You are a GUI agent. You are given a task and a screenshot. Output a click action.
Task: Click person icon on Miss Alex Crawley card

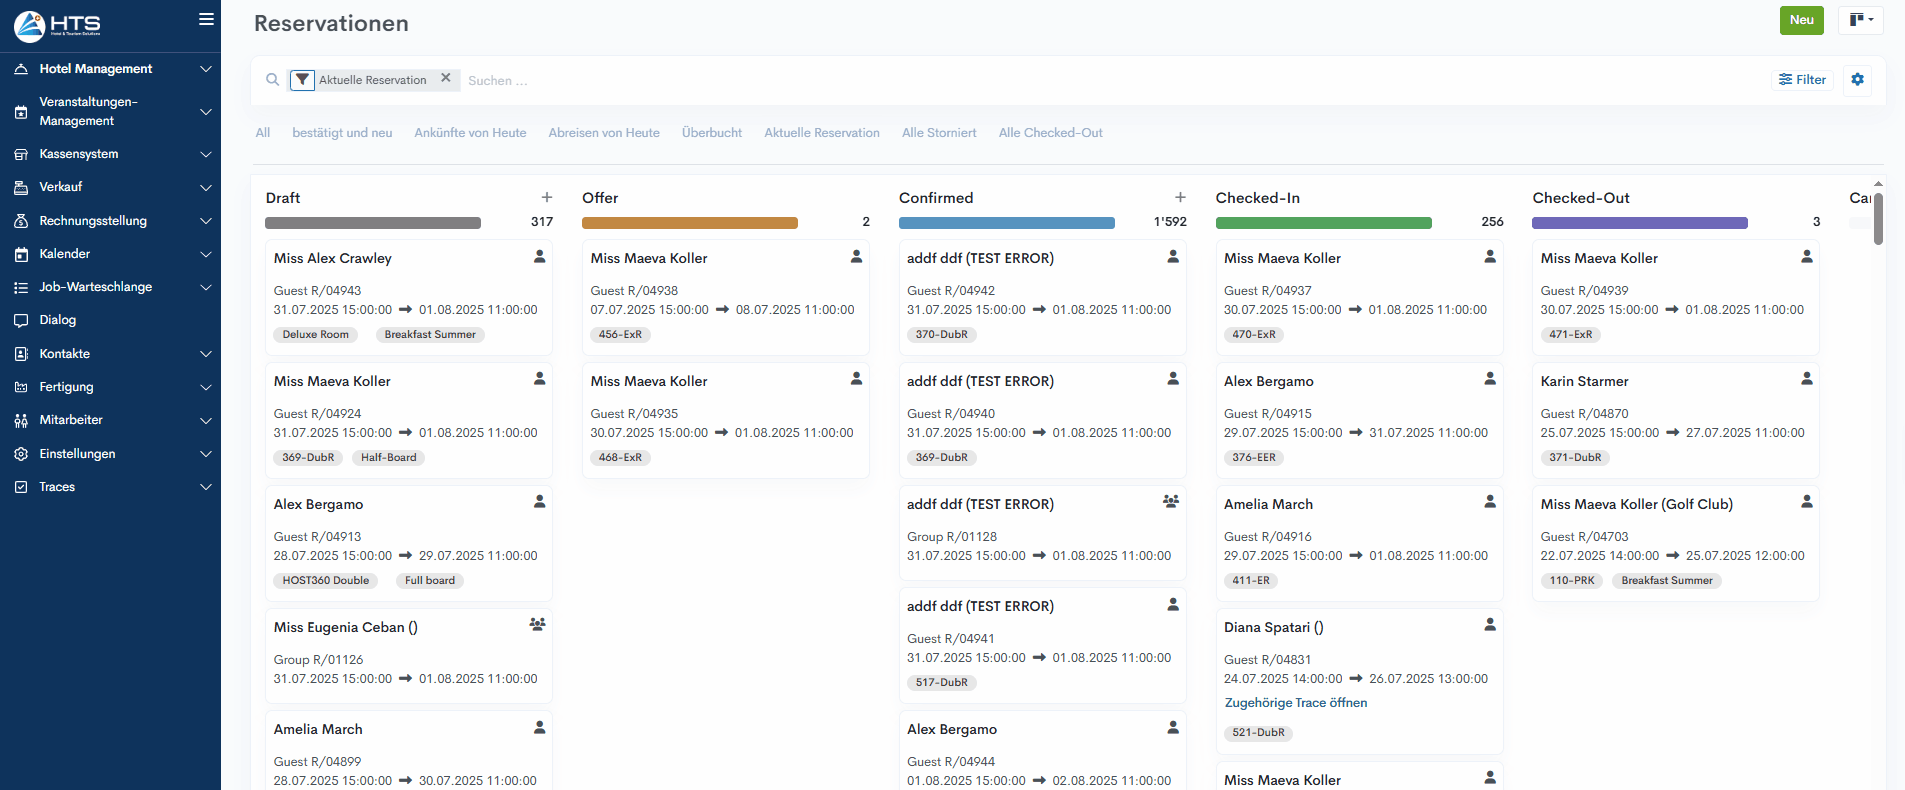[x=539, y=257]
